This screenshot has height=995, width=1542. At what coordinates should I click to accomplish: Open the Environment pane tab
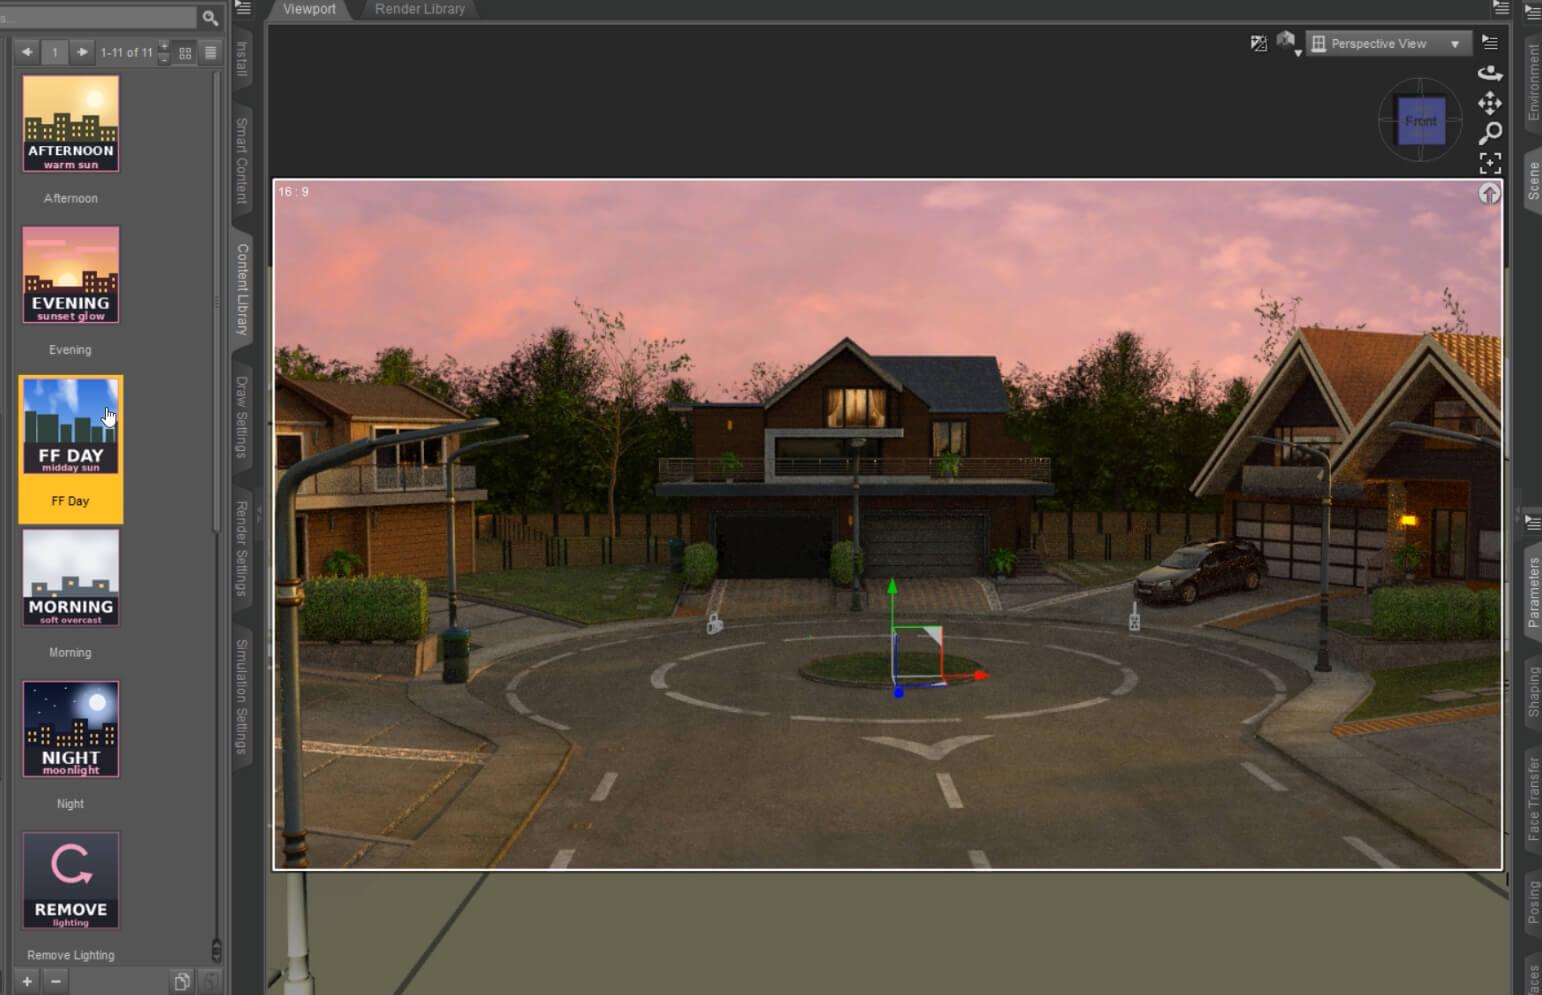[1533, 82]
